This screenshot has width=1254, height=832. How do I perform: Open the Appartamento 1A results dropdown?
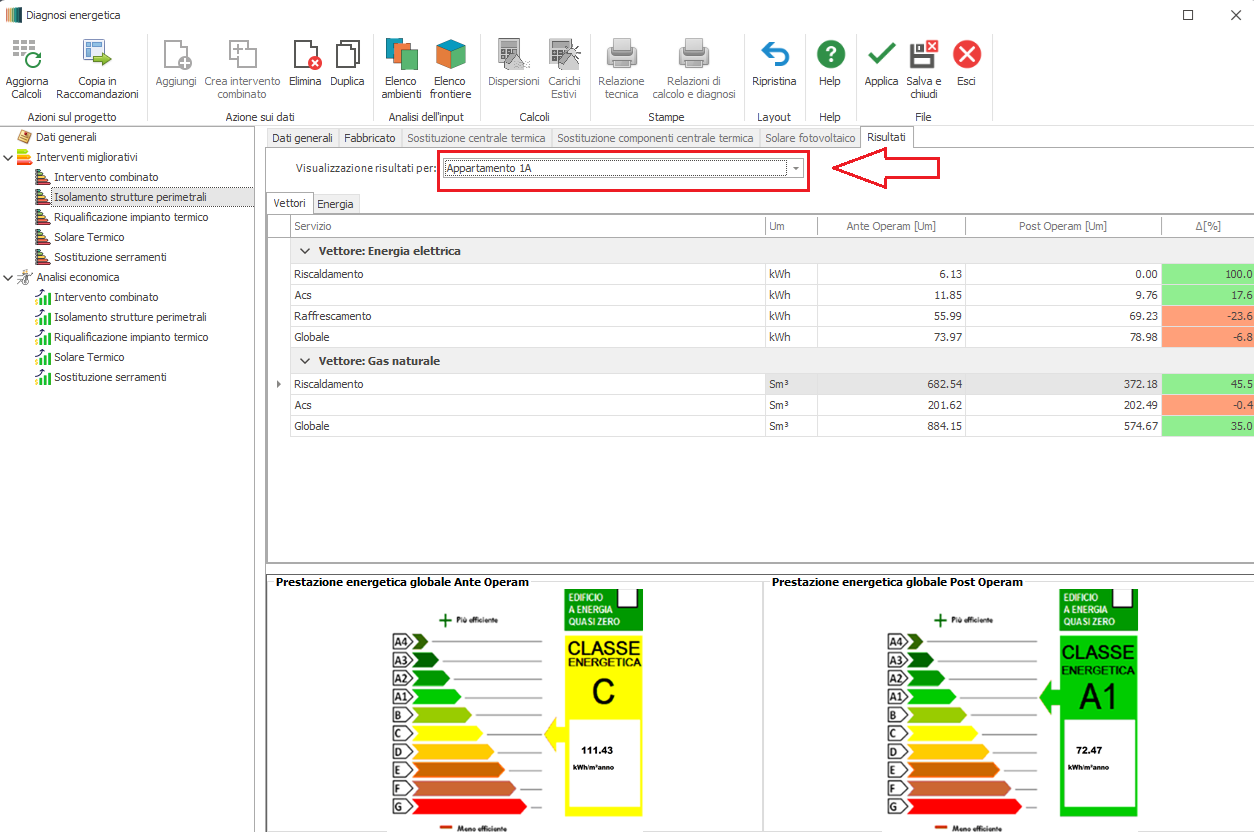(x=796, y=169)
